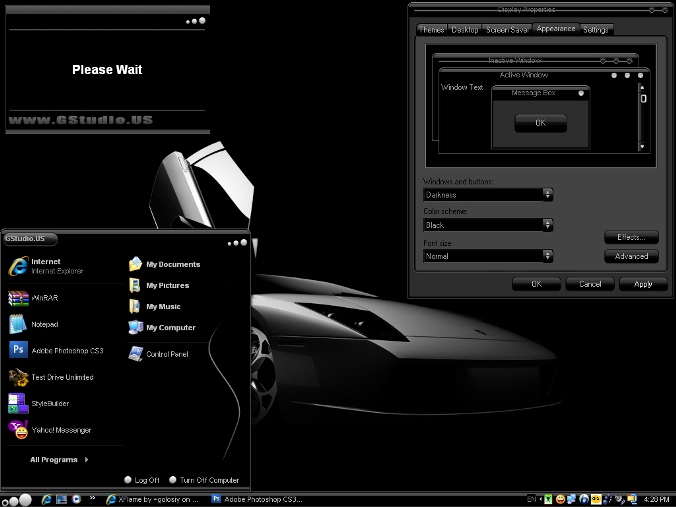Click the gray volume plug tray icon
Image resolution: width=676 pixels, height=507 pixels.
tap(620, 499)
